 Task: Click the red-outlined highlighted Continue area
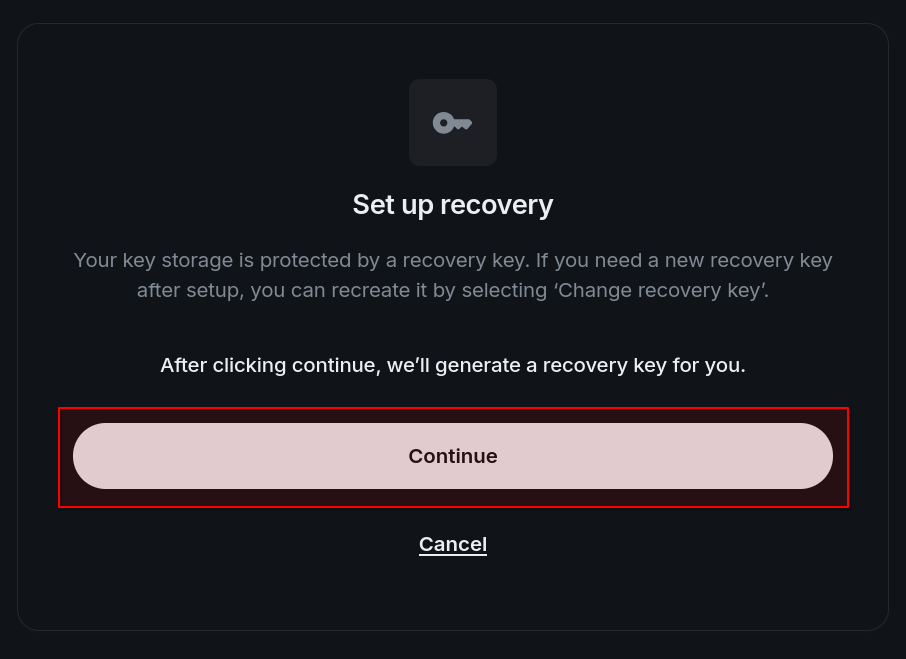click(x=453, y=456)
